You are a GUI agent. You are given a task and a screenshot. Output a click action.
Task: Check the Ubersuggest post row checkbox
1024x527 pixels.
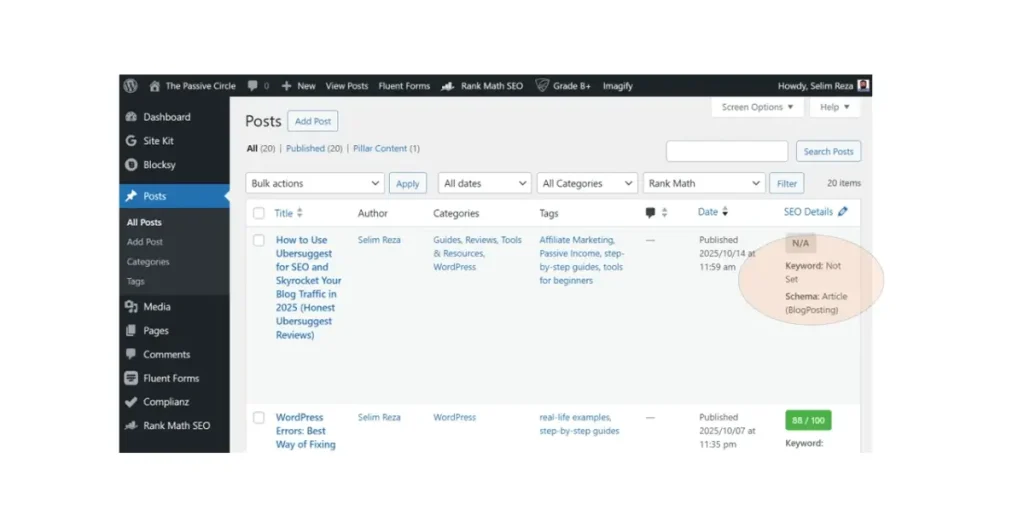pyautogui.click(x=259, y=240)
